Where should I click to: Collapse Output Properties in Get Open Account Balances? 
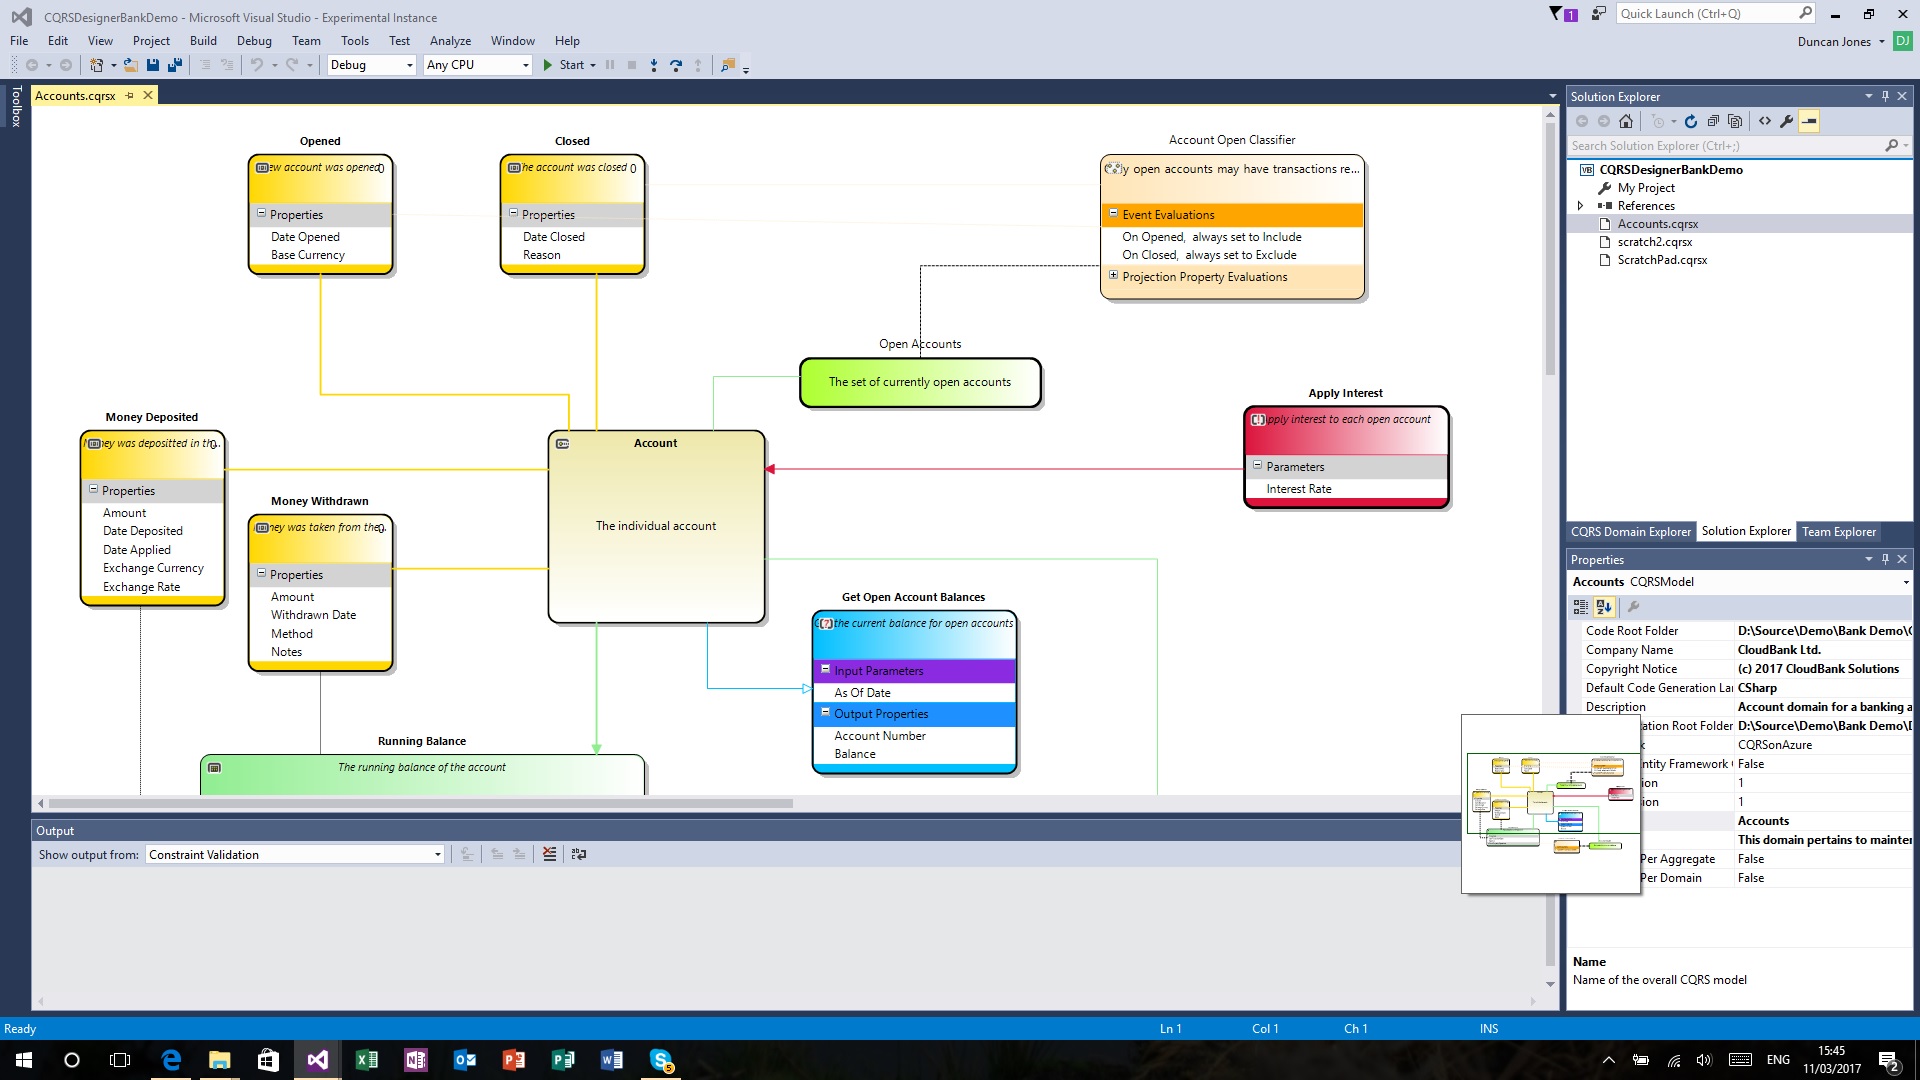tap(825, 713)
